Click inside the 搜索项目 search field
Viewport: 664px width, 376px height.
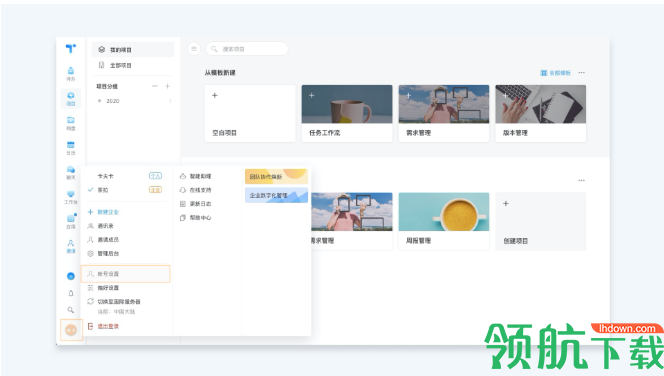pos(247,49)
